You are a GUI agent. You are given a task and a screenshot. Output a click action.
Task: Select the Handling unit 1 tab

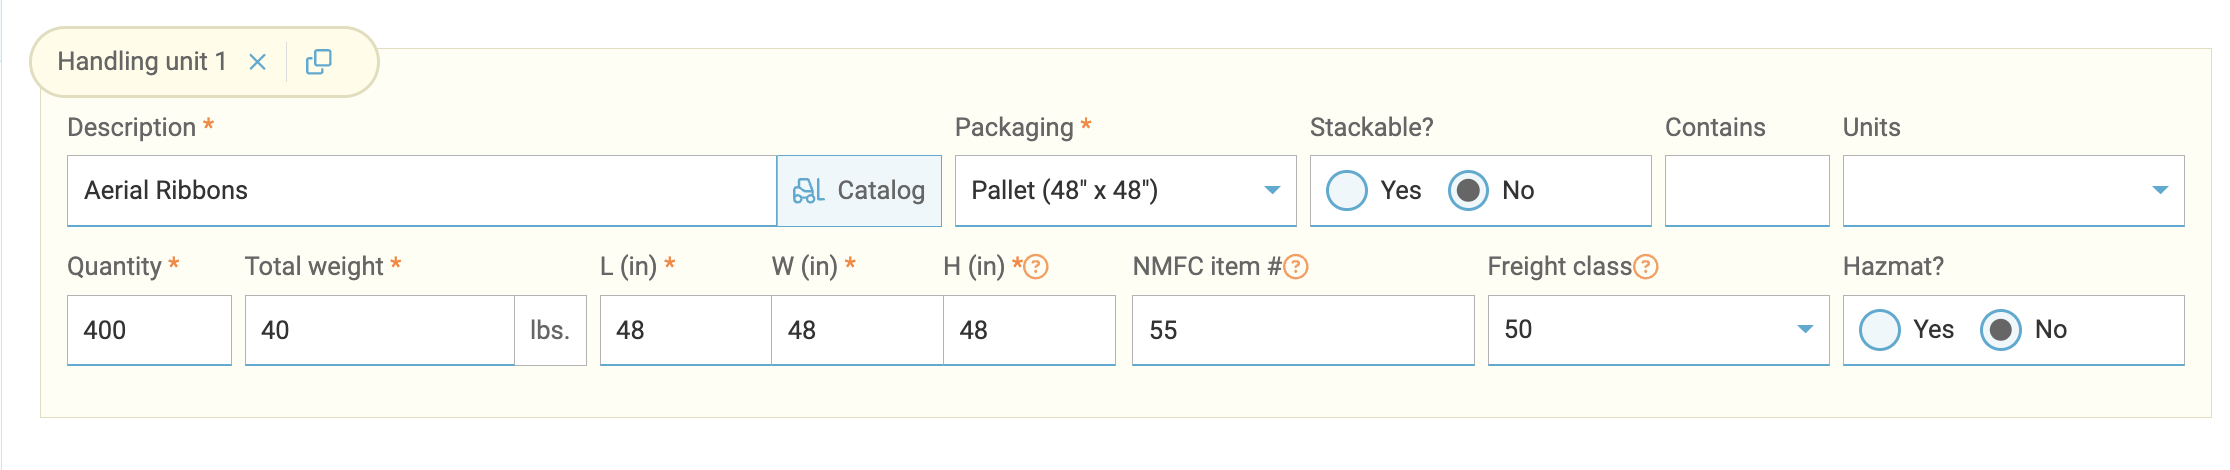tap(141, 62)
